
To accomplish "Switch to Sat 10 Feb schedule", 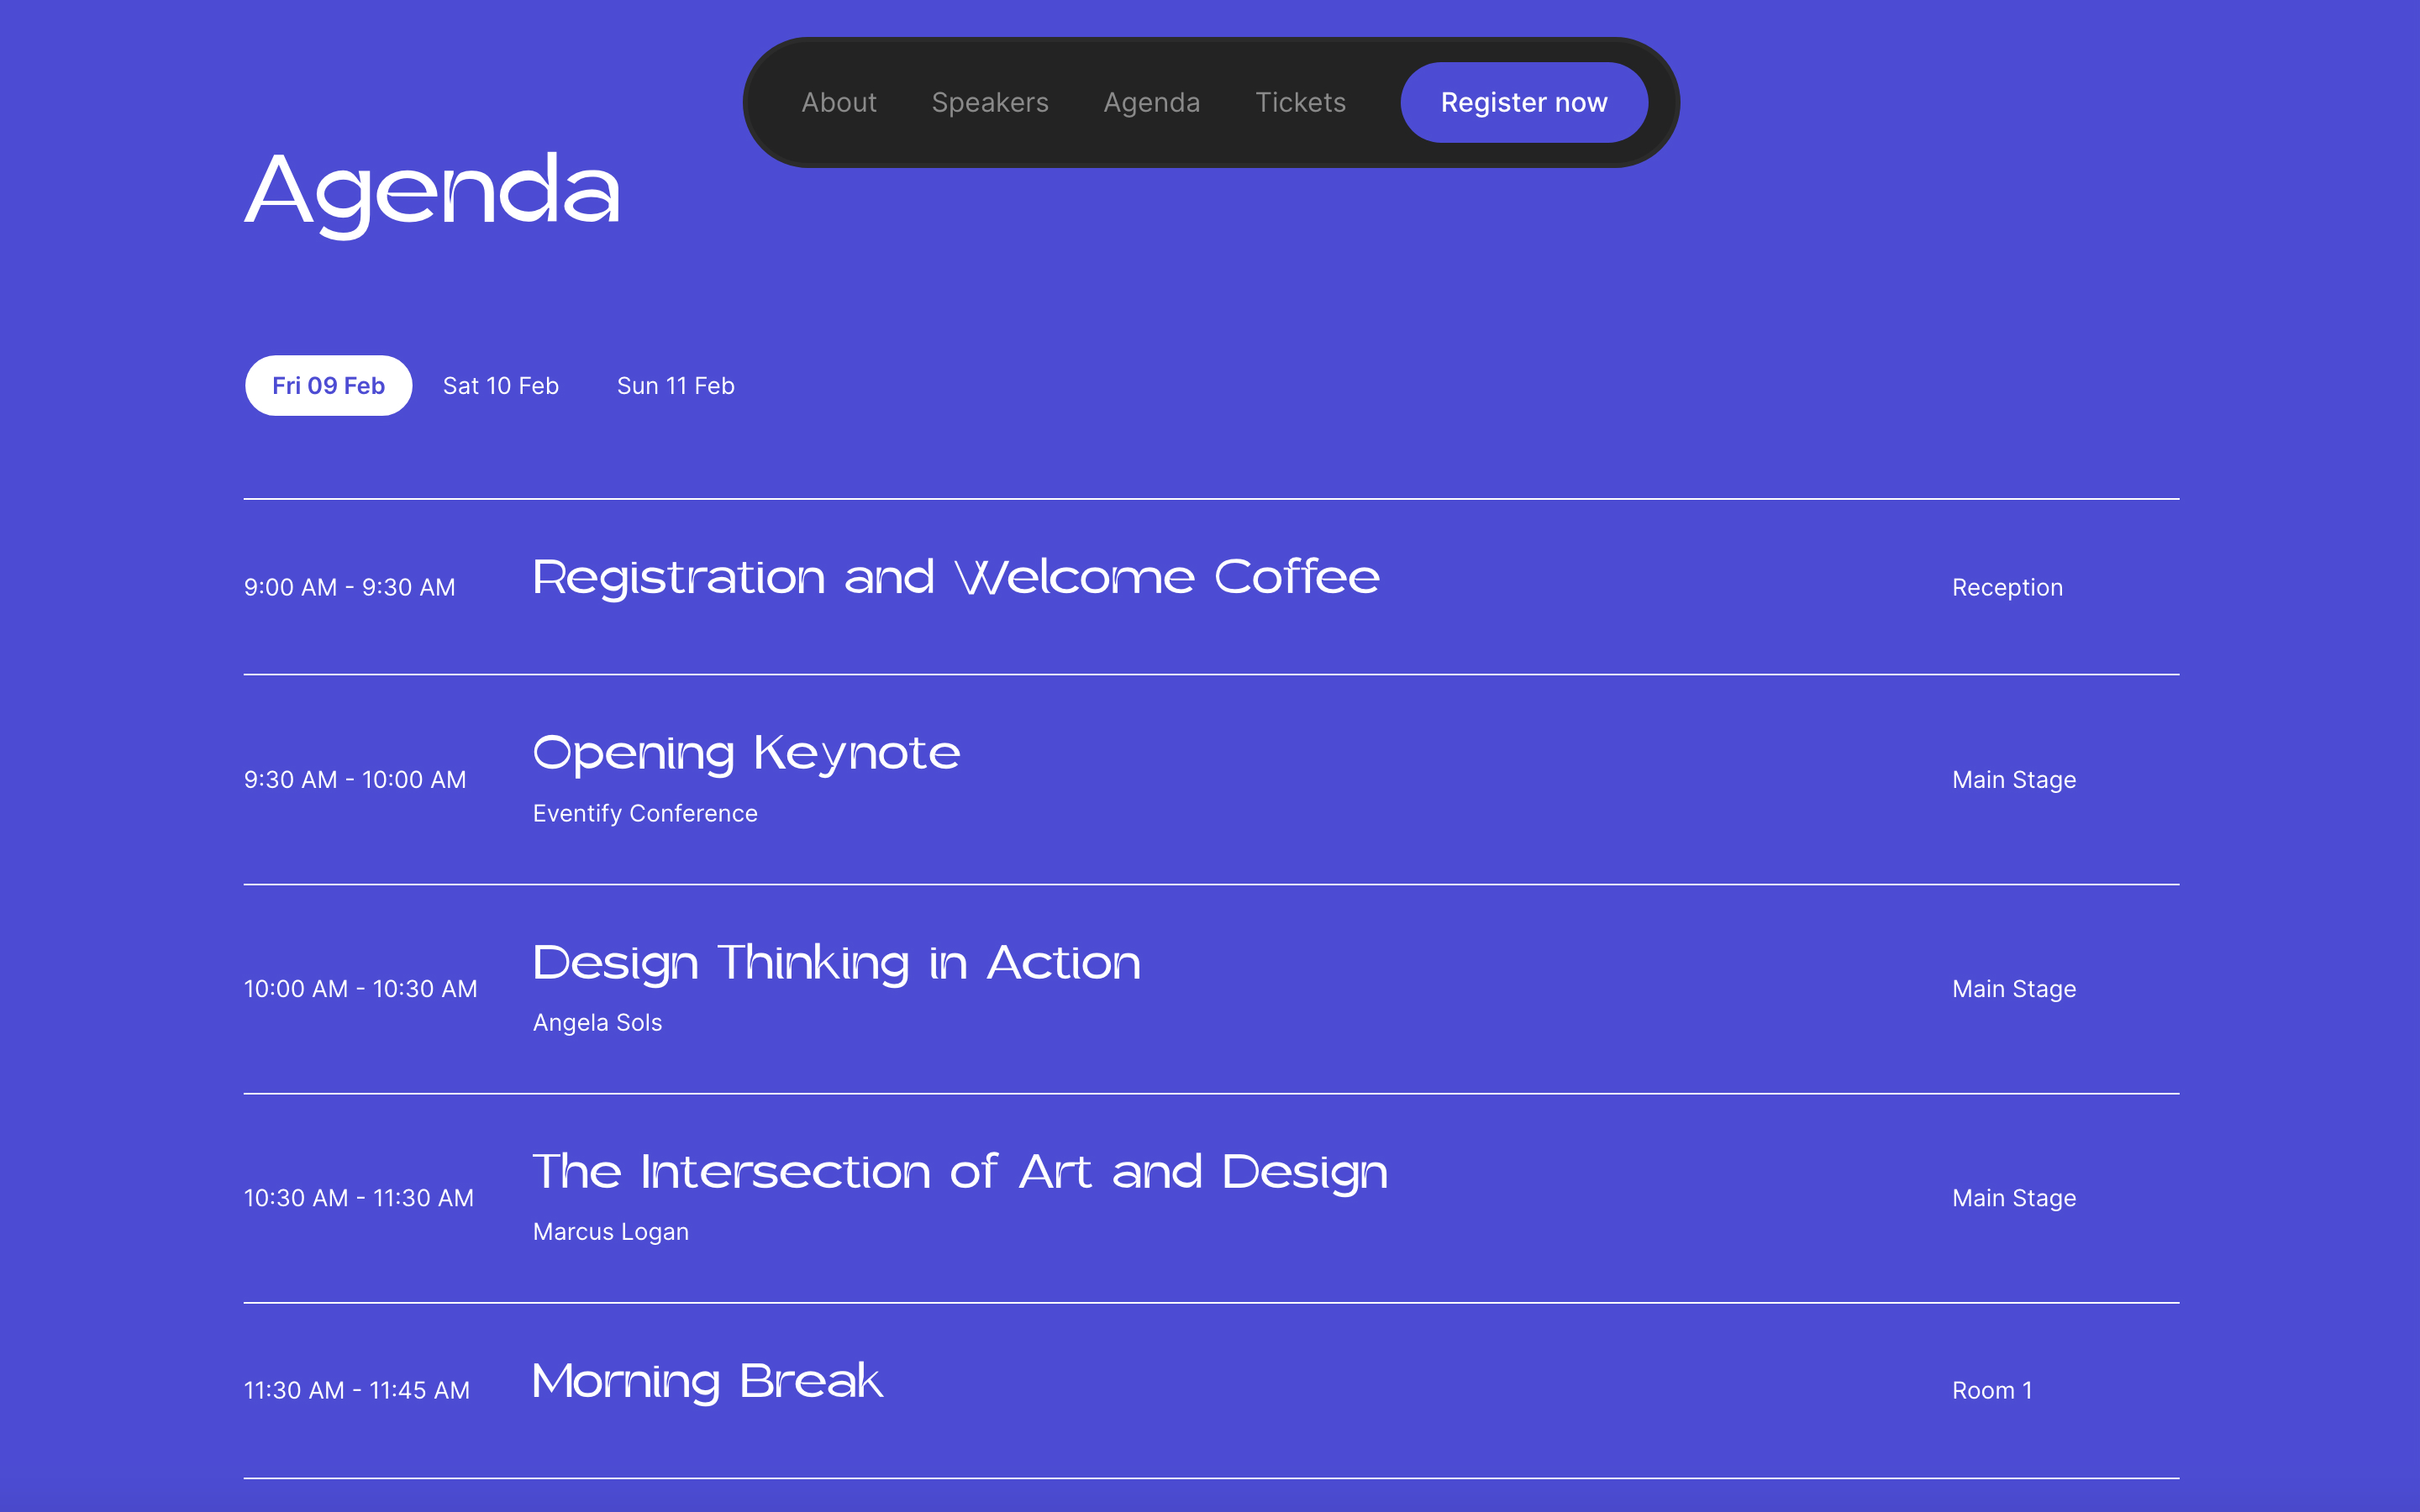I will pos(500,385).
